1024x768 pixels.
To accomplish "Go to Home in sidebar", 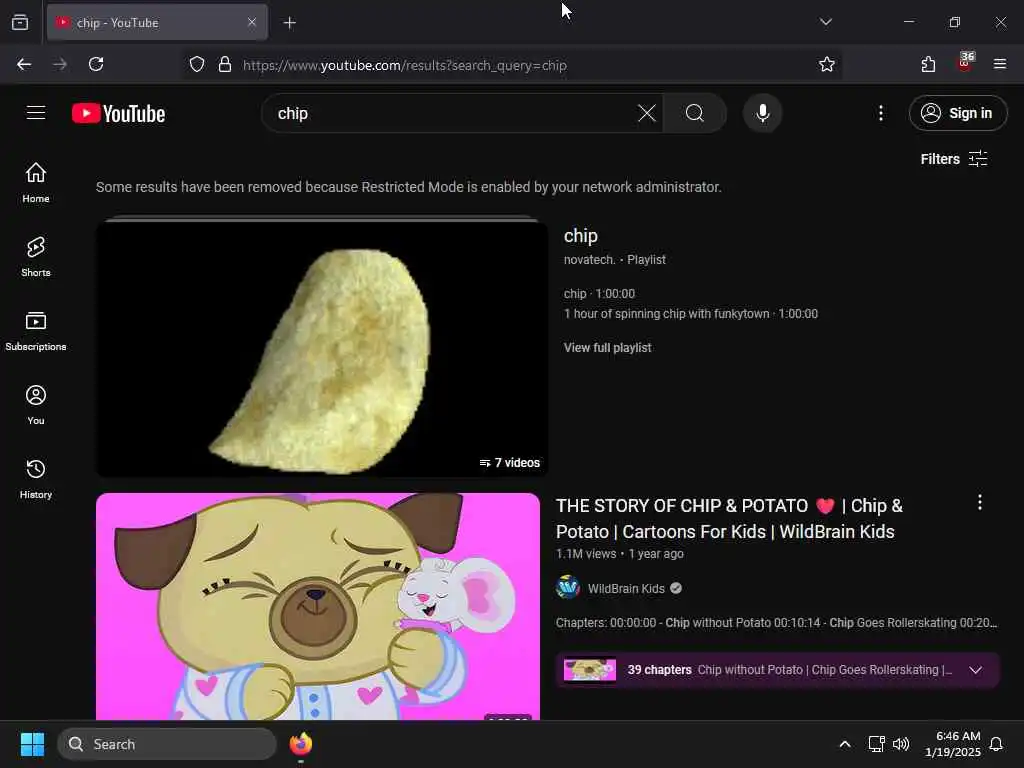I will [x=36, y=183].
